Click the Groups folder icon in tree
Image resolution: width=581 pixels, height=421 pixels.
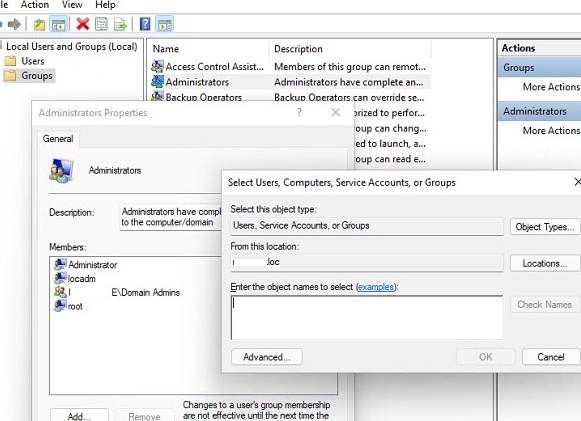tap(10, 76)
